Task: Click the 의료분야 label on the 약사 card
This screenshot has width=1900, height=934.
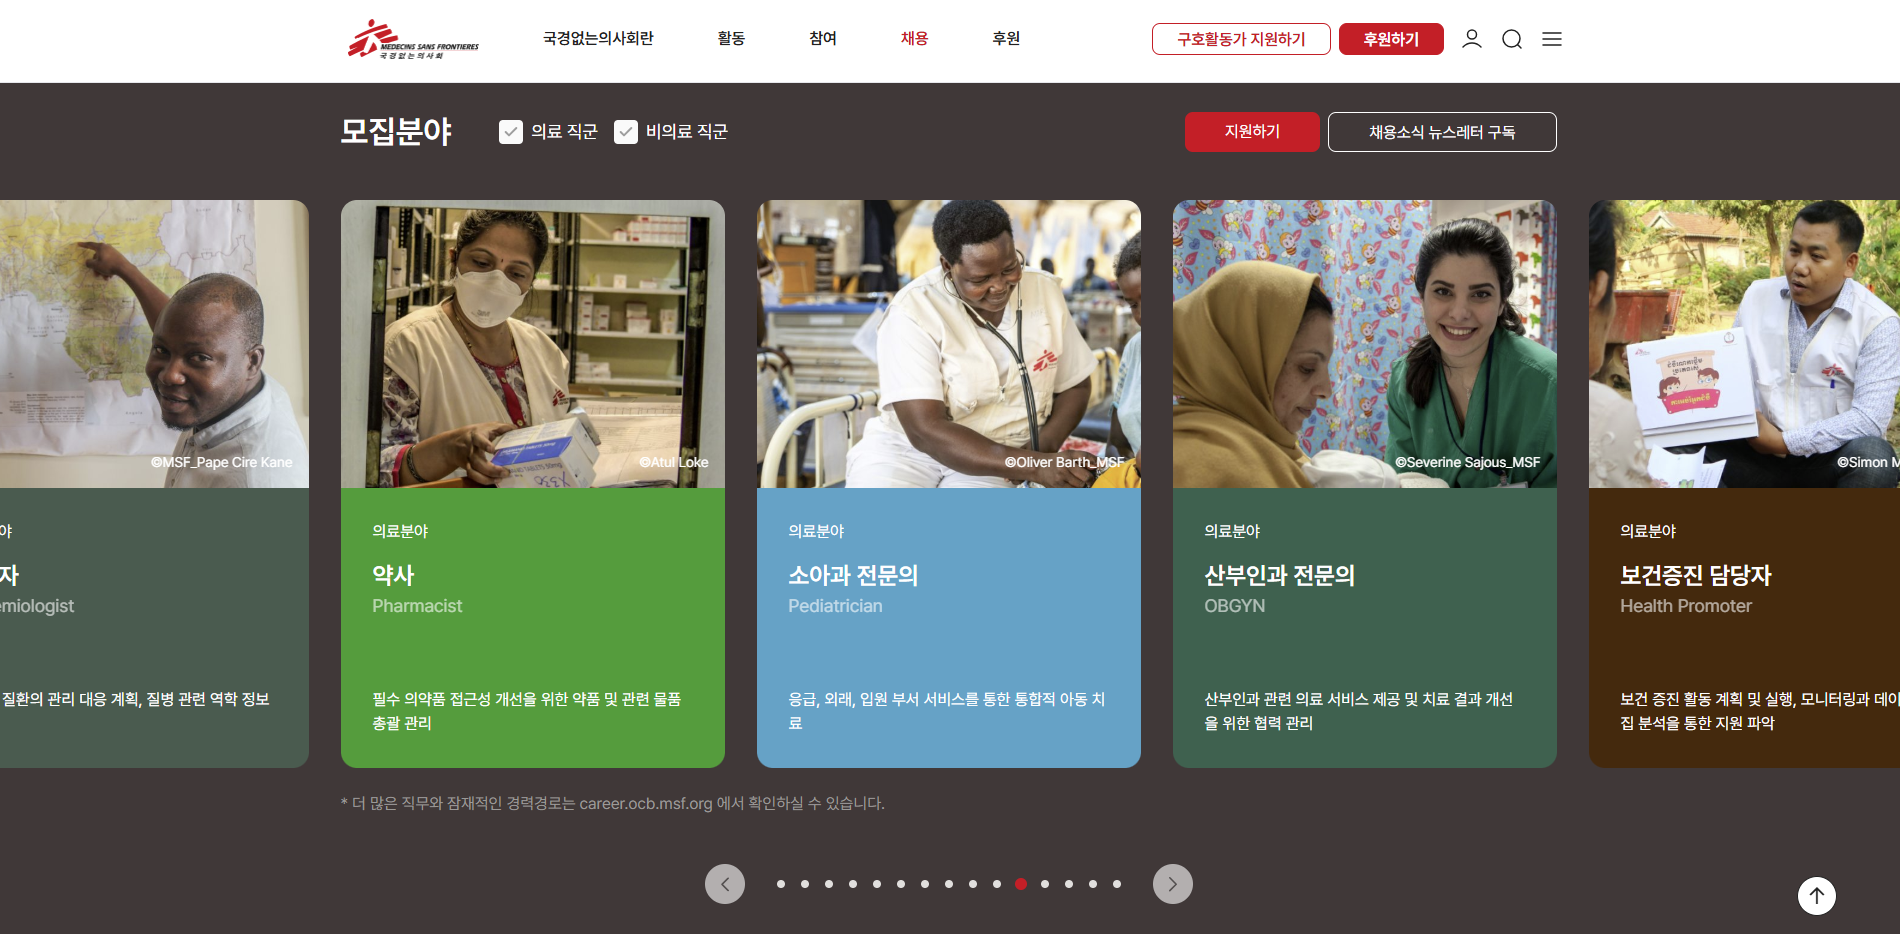Action: coord(400,531)
